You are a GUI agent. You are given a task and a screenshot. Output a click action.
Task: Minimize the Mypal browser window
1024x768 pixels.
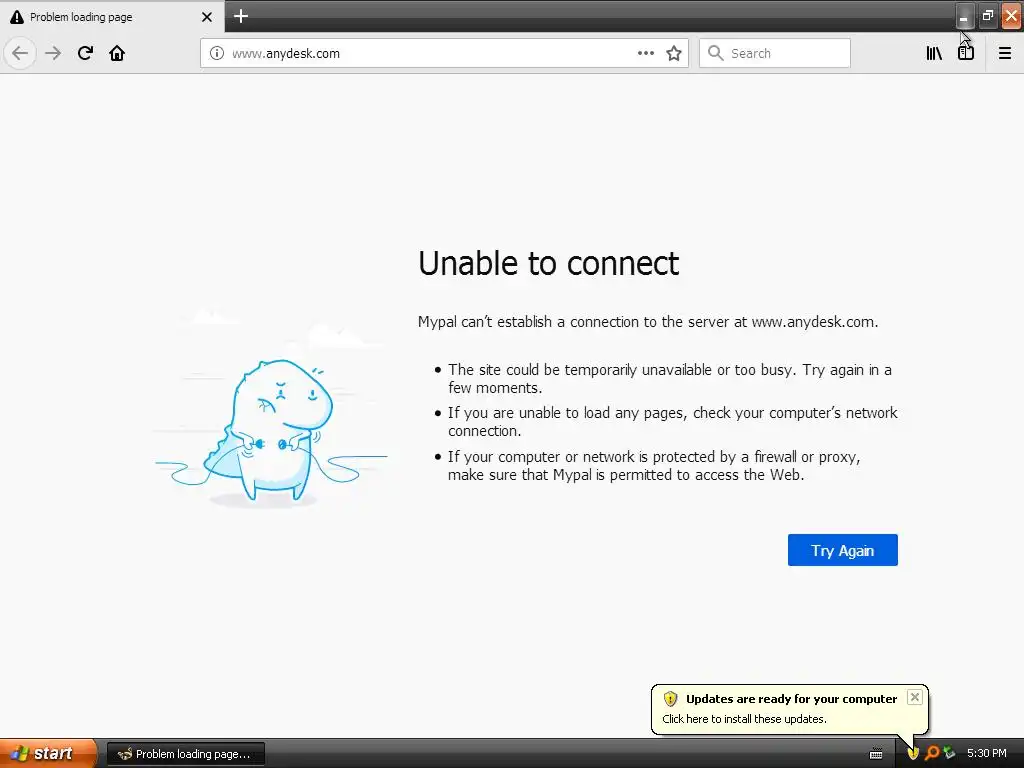click(x=964, y=16)
